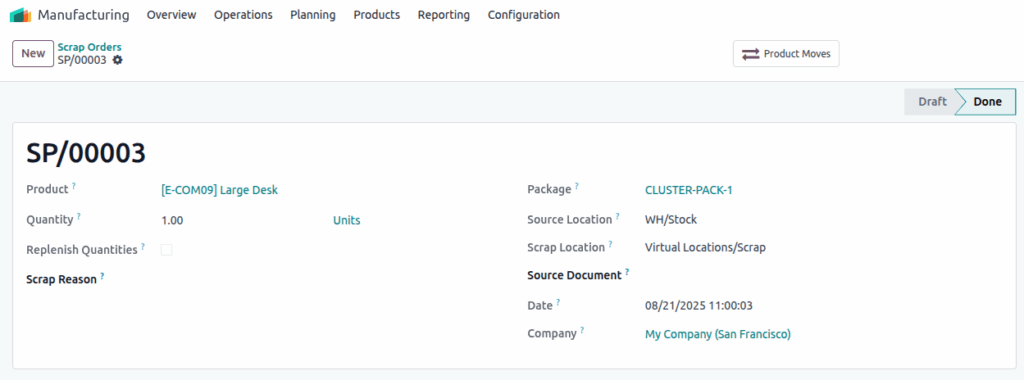Screen dimensions: 1024x380
Task: Create a New scrap order
Action: 33,54
